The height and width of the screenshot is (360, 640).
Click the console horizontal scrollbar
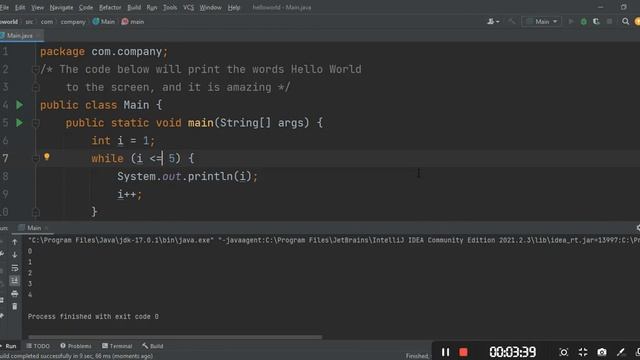(x=175, y=337)
